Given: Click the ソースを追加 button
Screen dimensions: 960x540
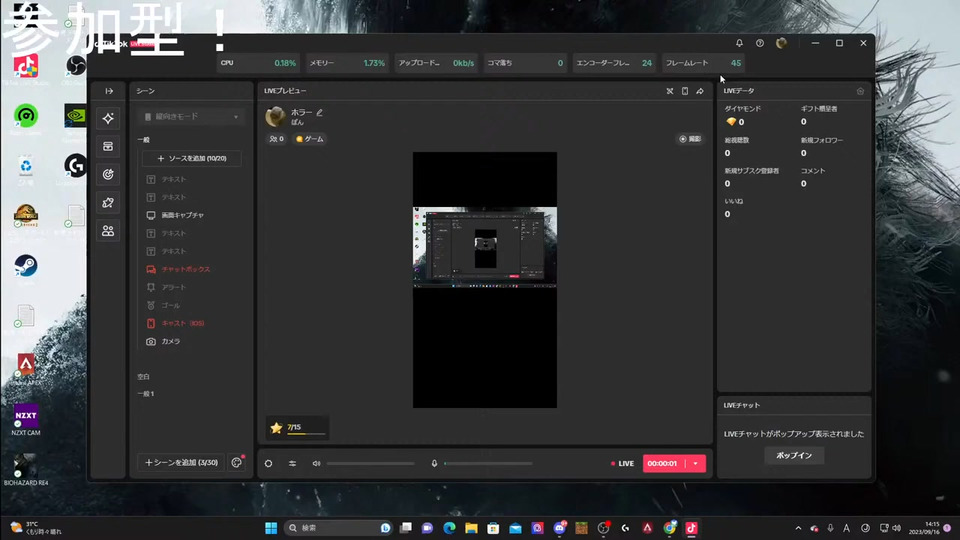Looking at the screenshot, I should 191,158.
